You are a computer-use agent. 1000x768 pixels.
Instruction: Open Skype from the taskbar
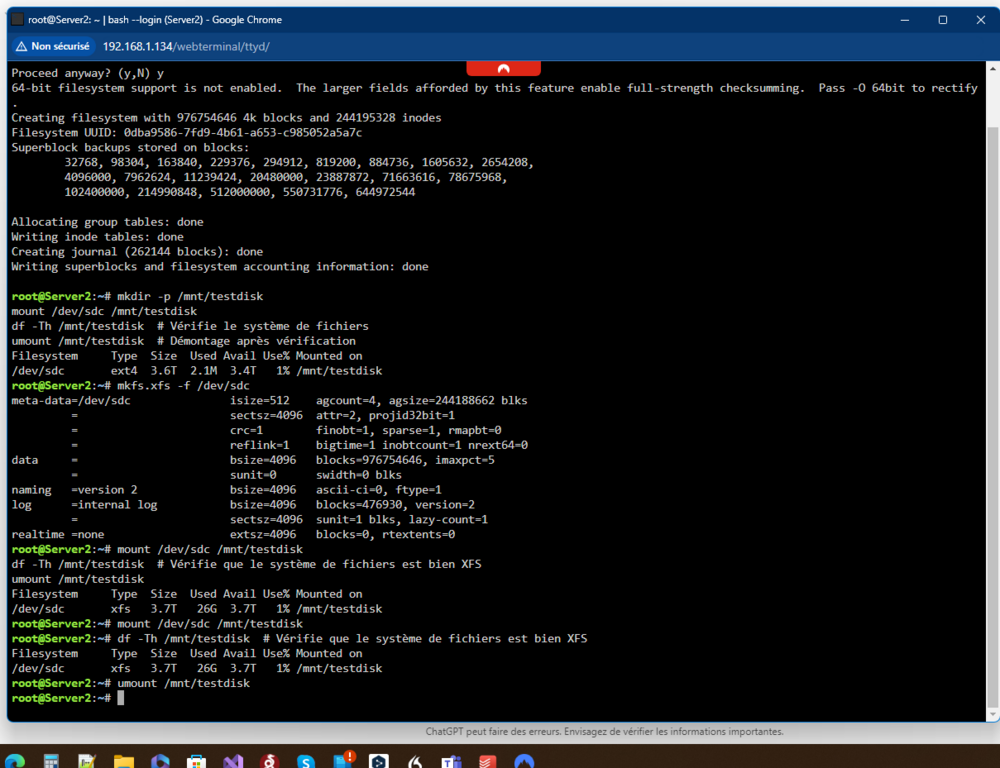pos(306,761)
